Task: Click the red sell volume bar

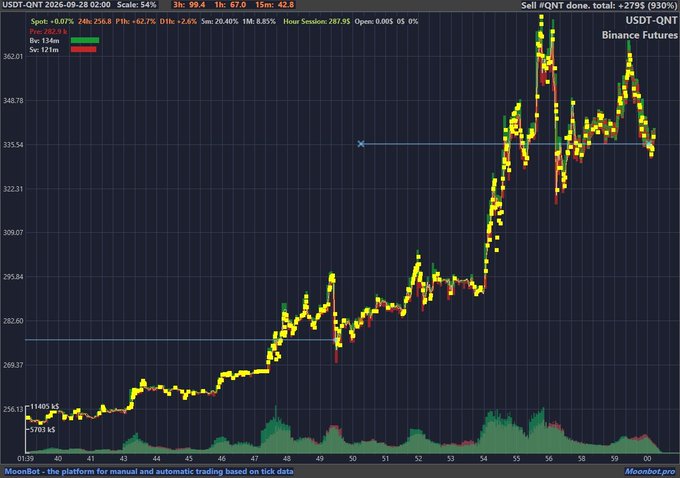Action: 83,49
